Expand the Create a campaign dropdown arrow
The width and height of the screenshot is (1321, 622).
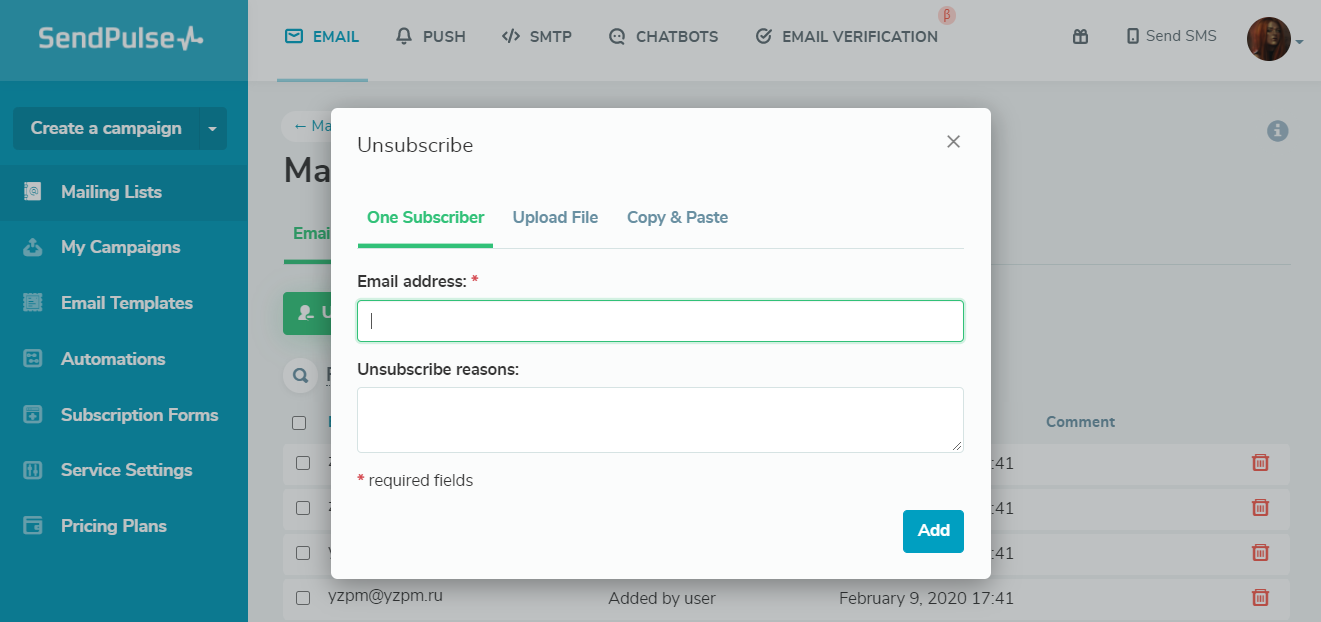click(213, 129)
